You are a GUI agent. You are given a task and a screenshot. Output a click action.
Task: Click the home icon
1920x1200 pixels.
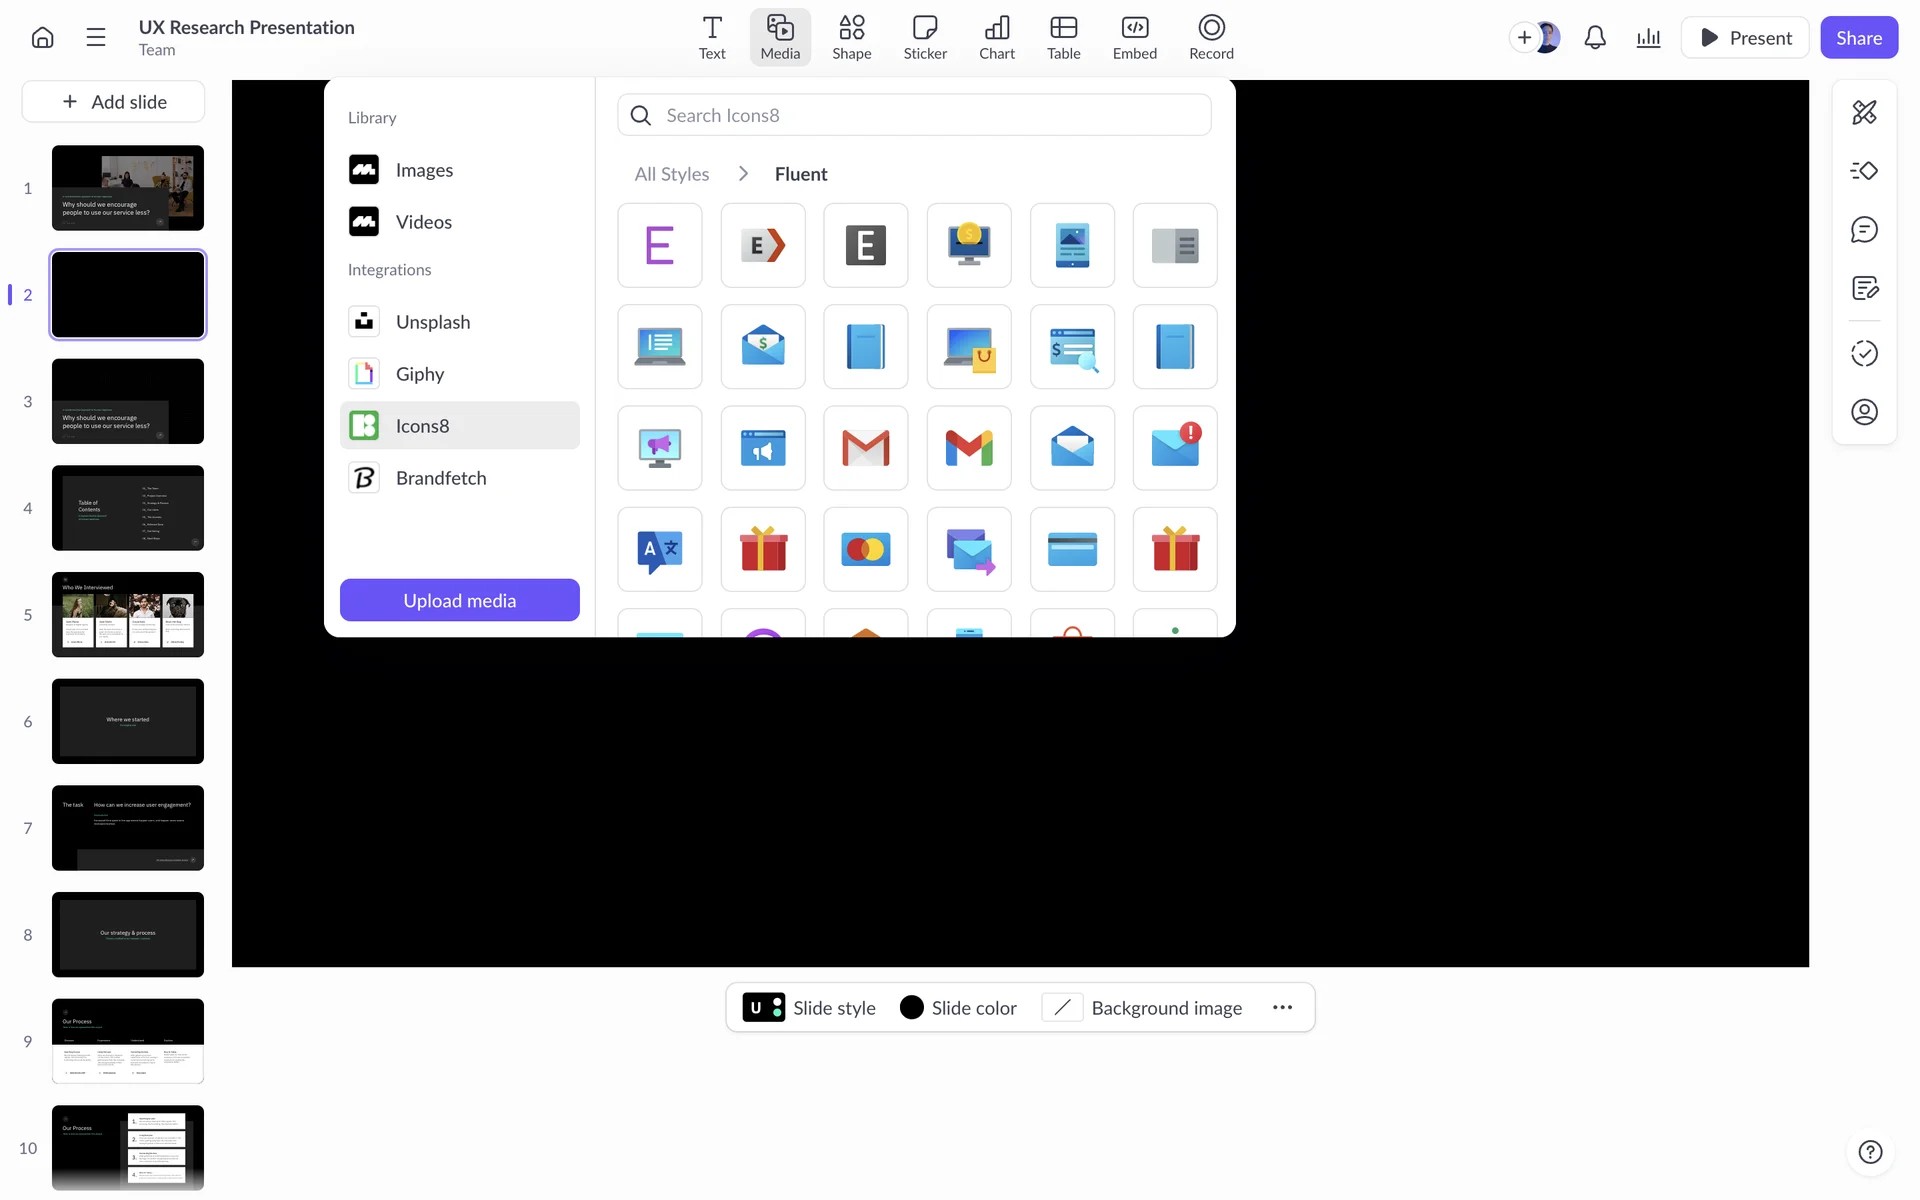coord(42,38)
